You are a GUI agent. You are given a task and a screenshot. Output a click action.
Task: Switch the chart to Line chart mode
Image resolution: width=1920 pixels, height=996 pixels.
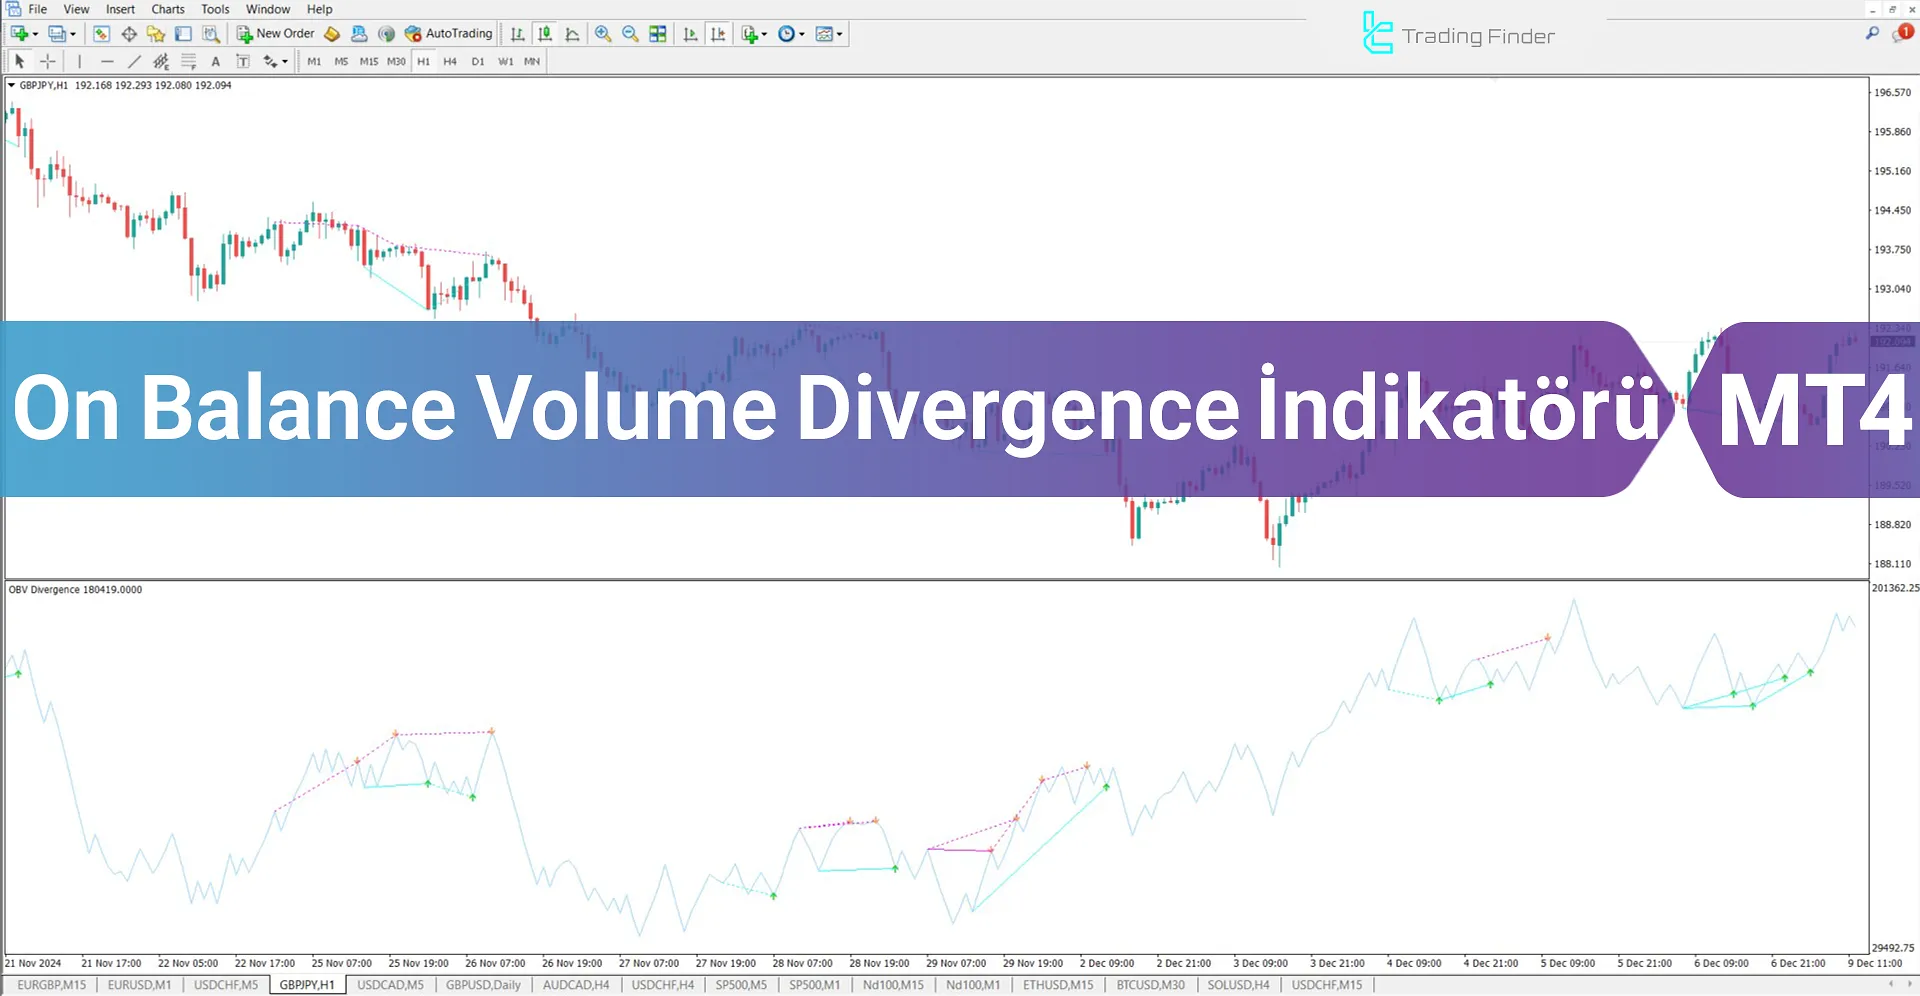(572, 33)
